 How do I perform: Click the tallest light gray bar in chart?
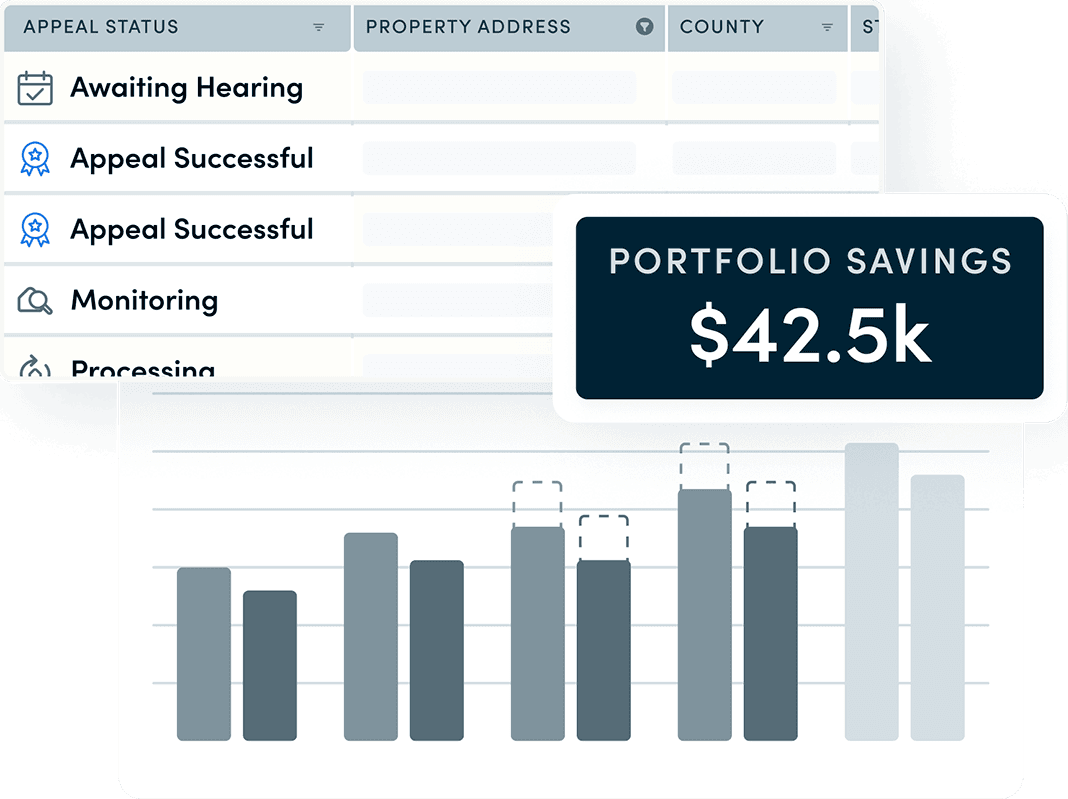(x=871, y=592)
